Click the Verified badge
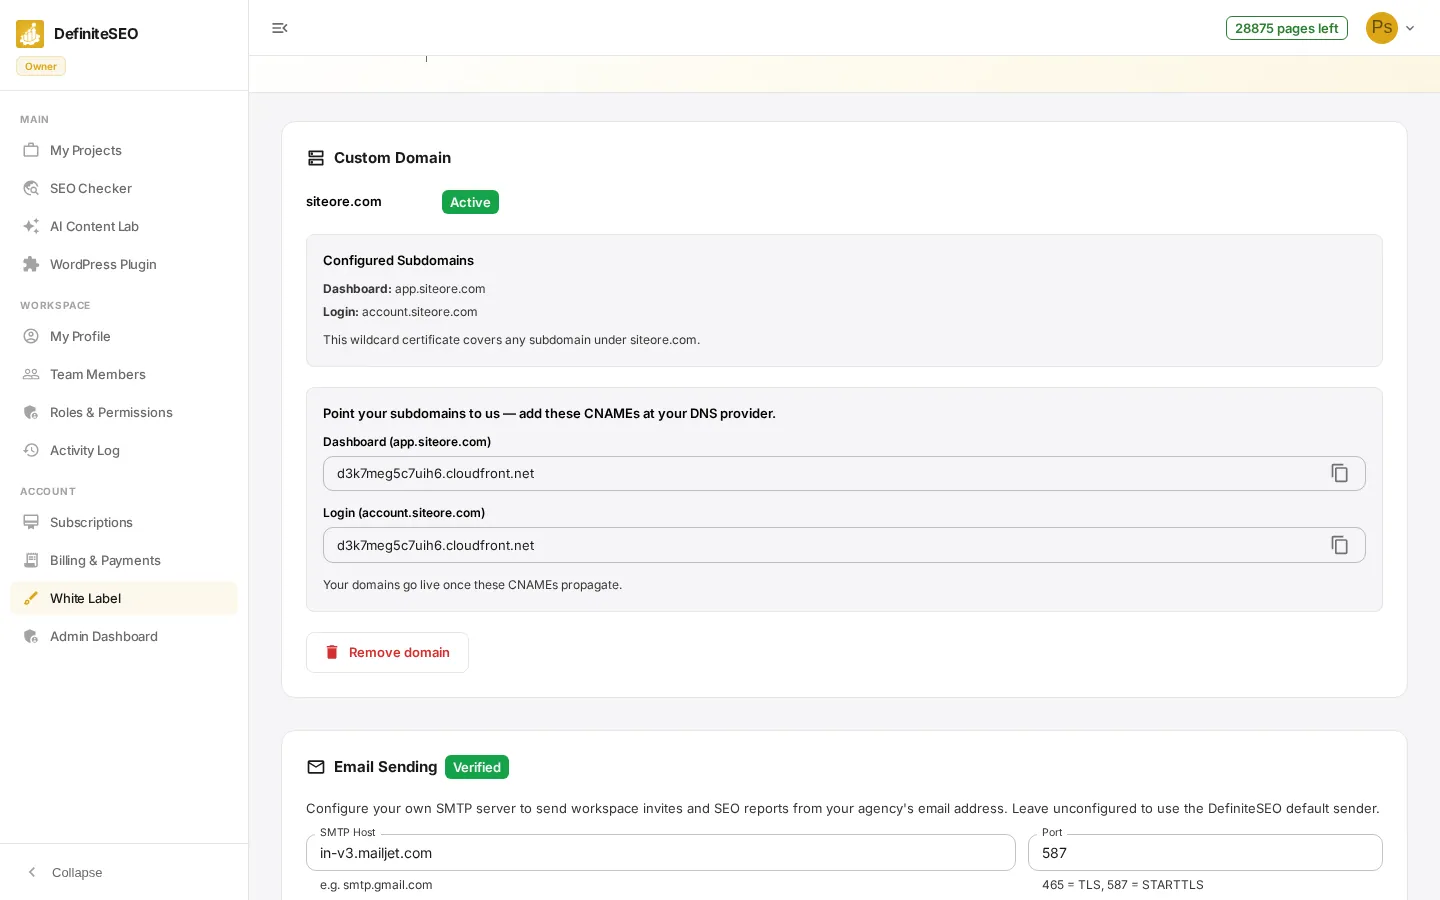1440x900 pixels. (x=477, y=767)
